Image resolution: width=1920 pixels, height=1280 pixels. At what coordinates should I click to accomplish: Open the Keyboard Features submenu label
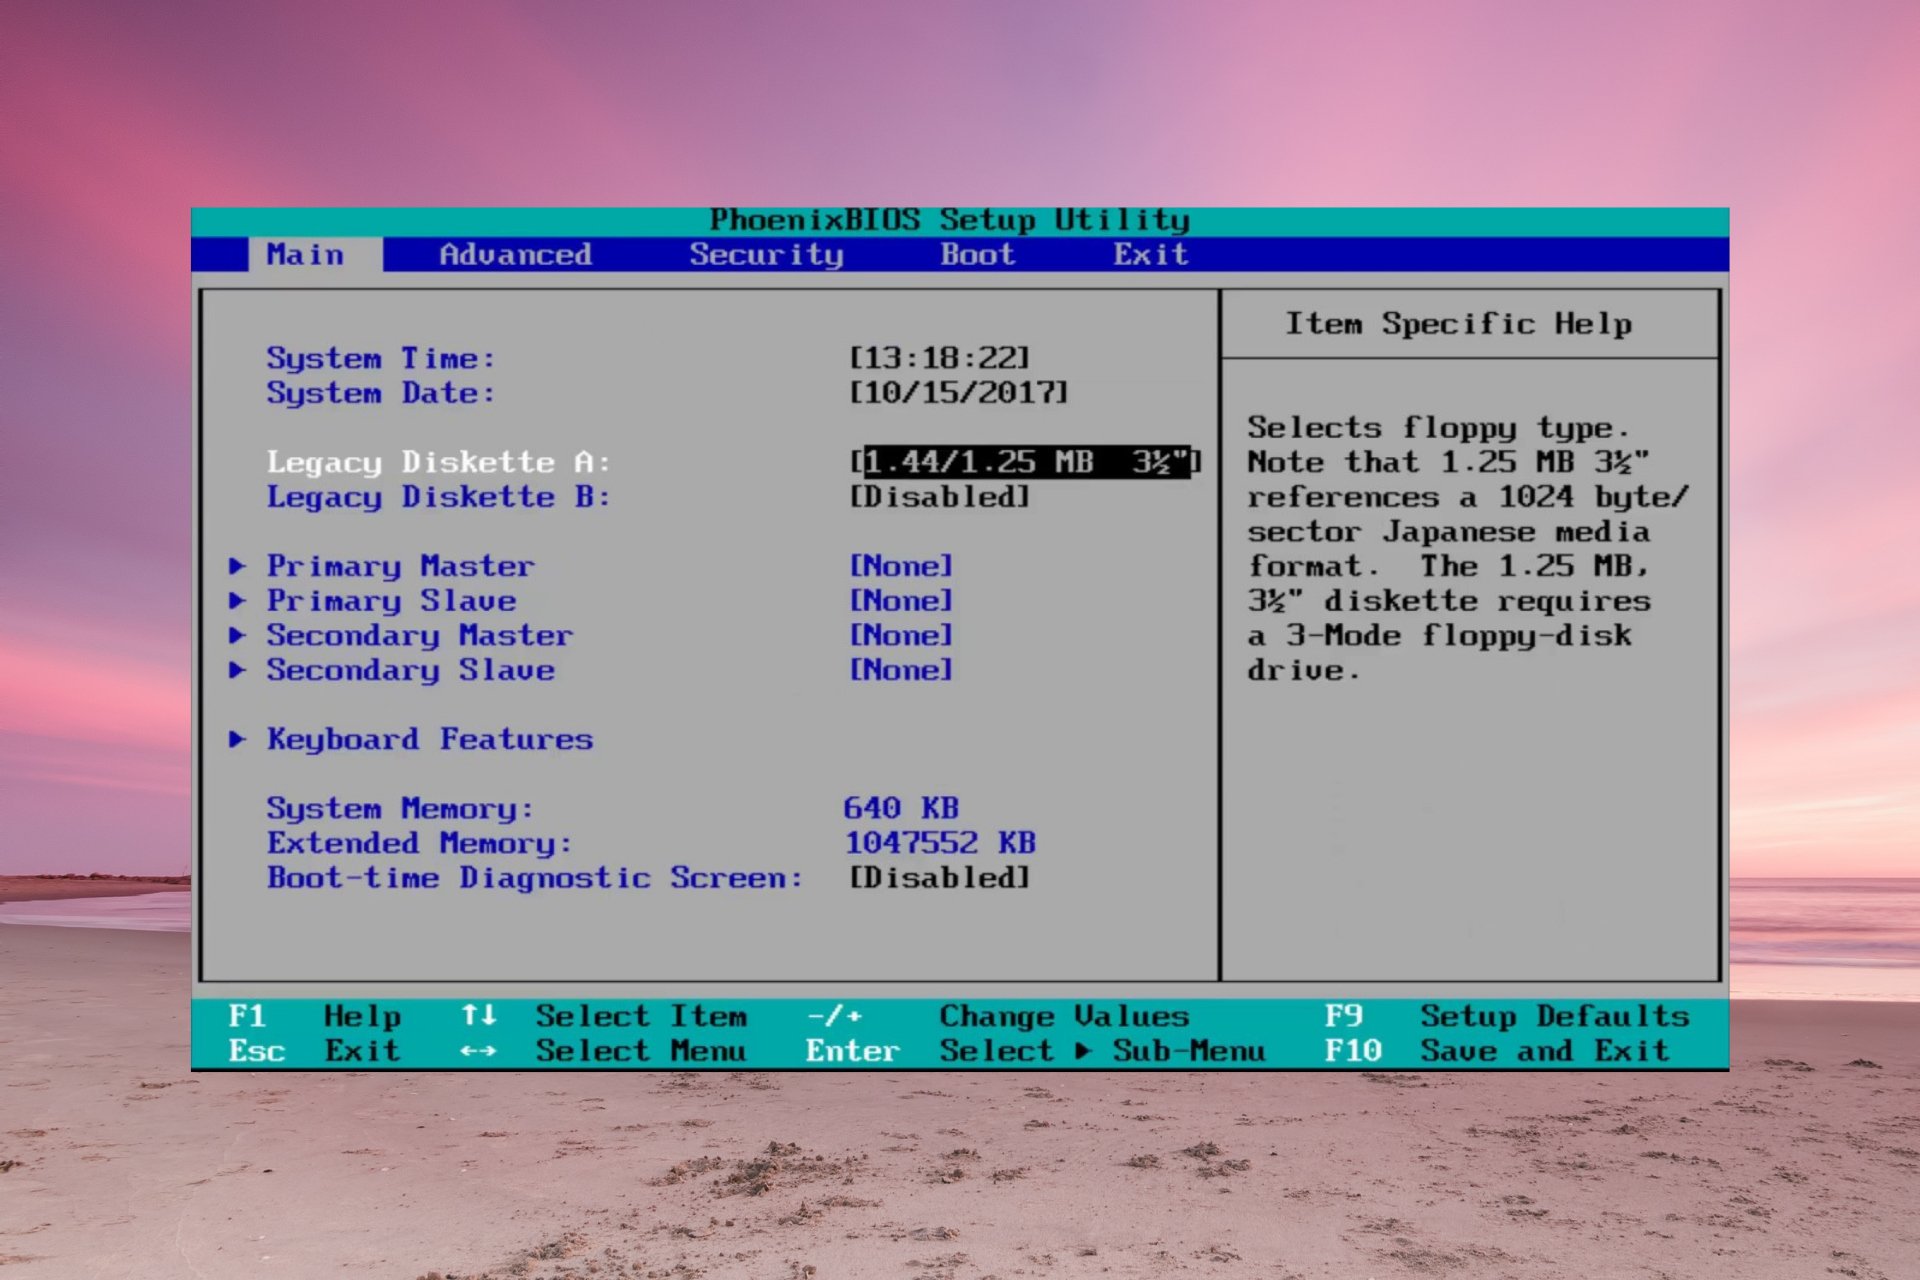(x=429, y=739)
